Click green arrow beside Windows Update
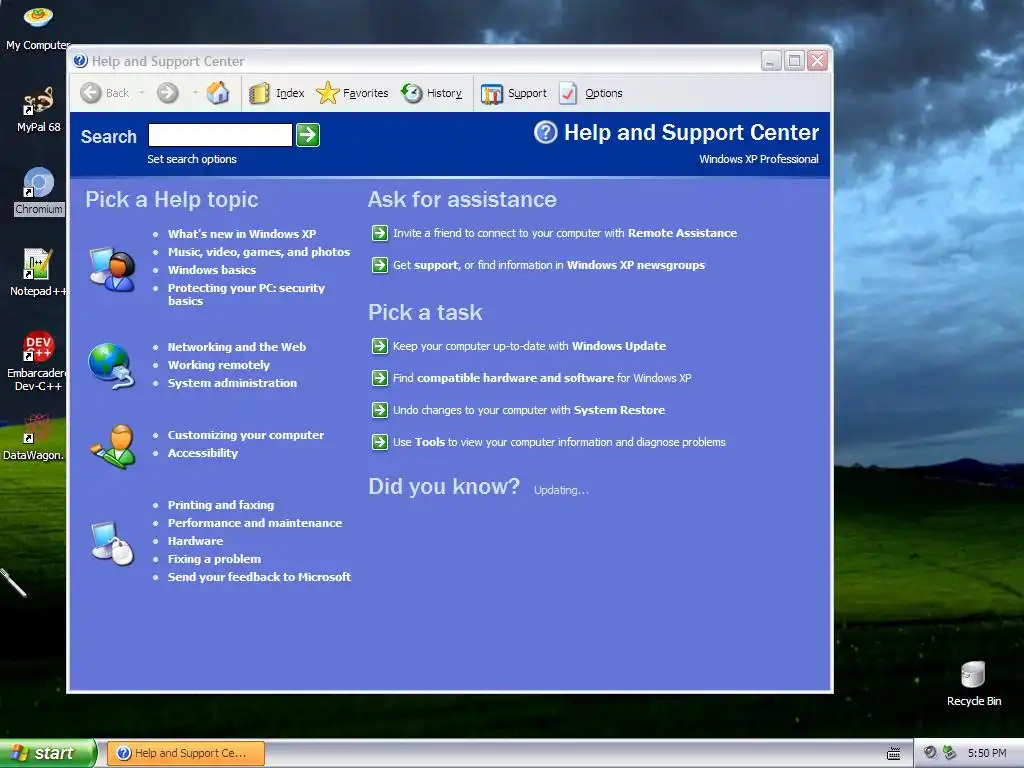Viewport: 1024px width, 768px height. (380, 346)
